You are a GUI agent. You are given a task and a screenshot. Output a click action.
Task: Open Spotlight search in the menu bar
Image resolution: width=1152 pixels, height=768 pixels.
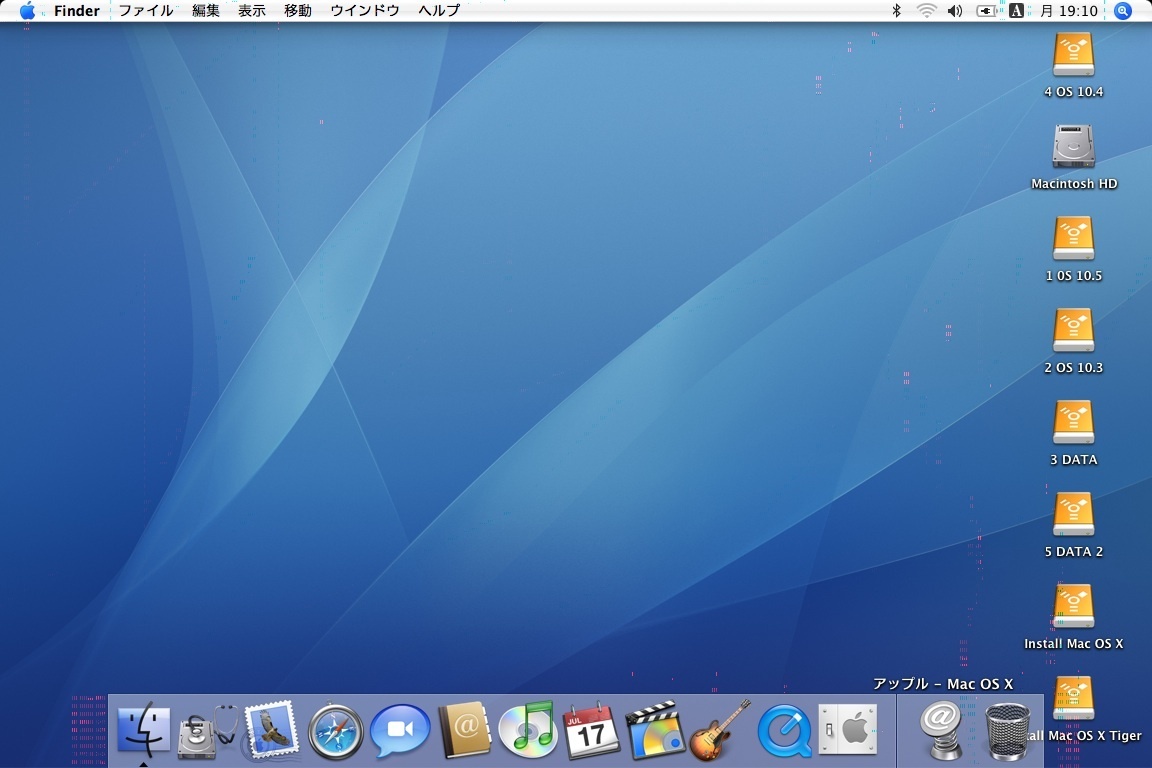[x=1123, y=10]
